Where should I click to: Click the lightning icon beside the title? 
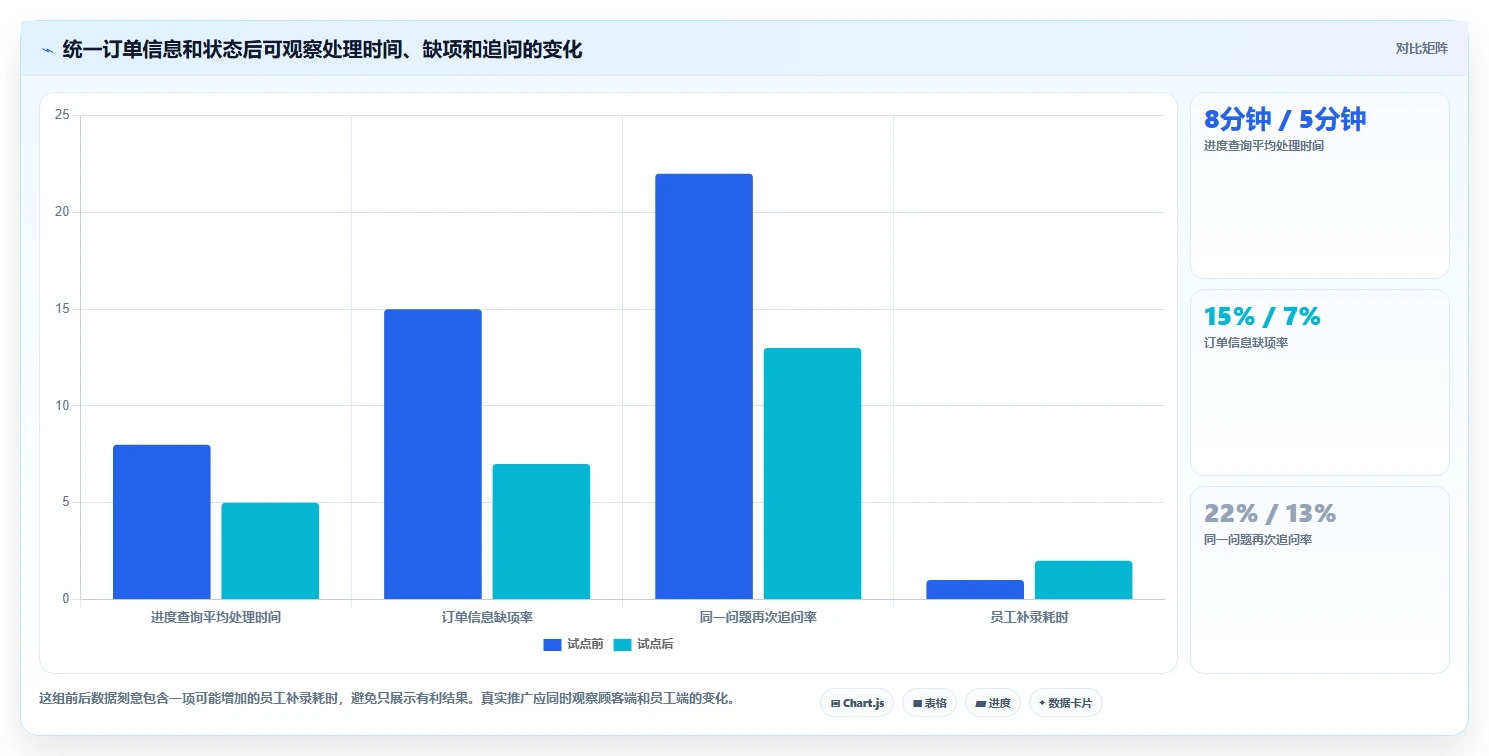point(47,50)
